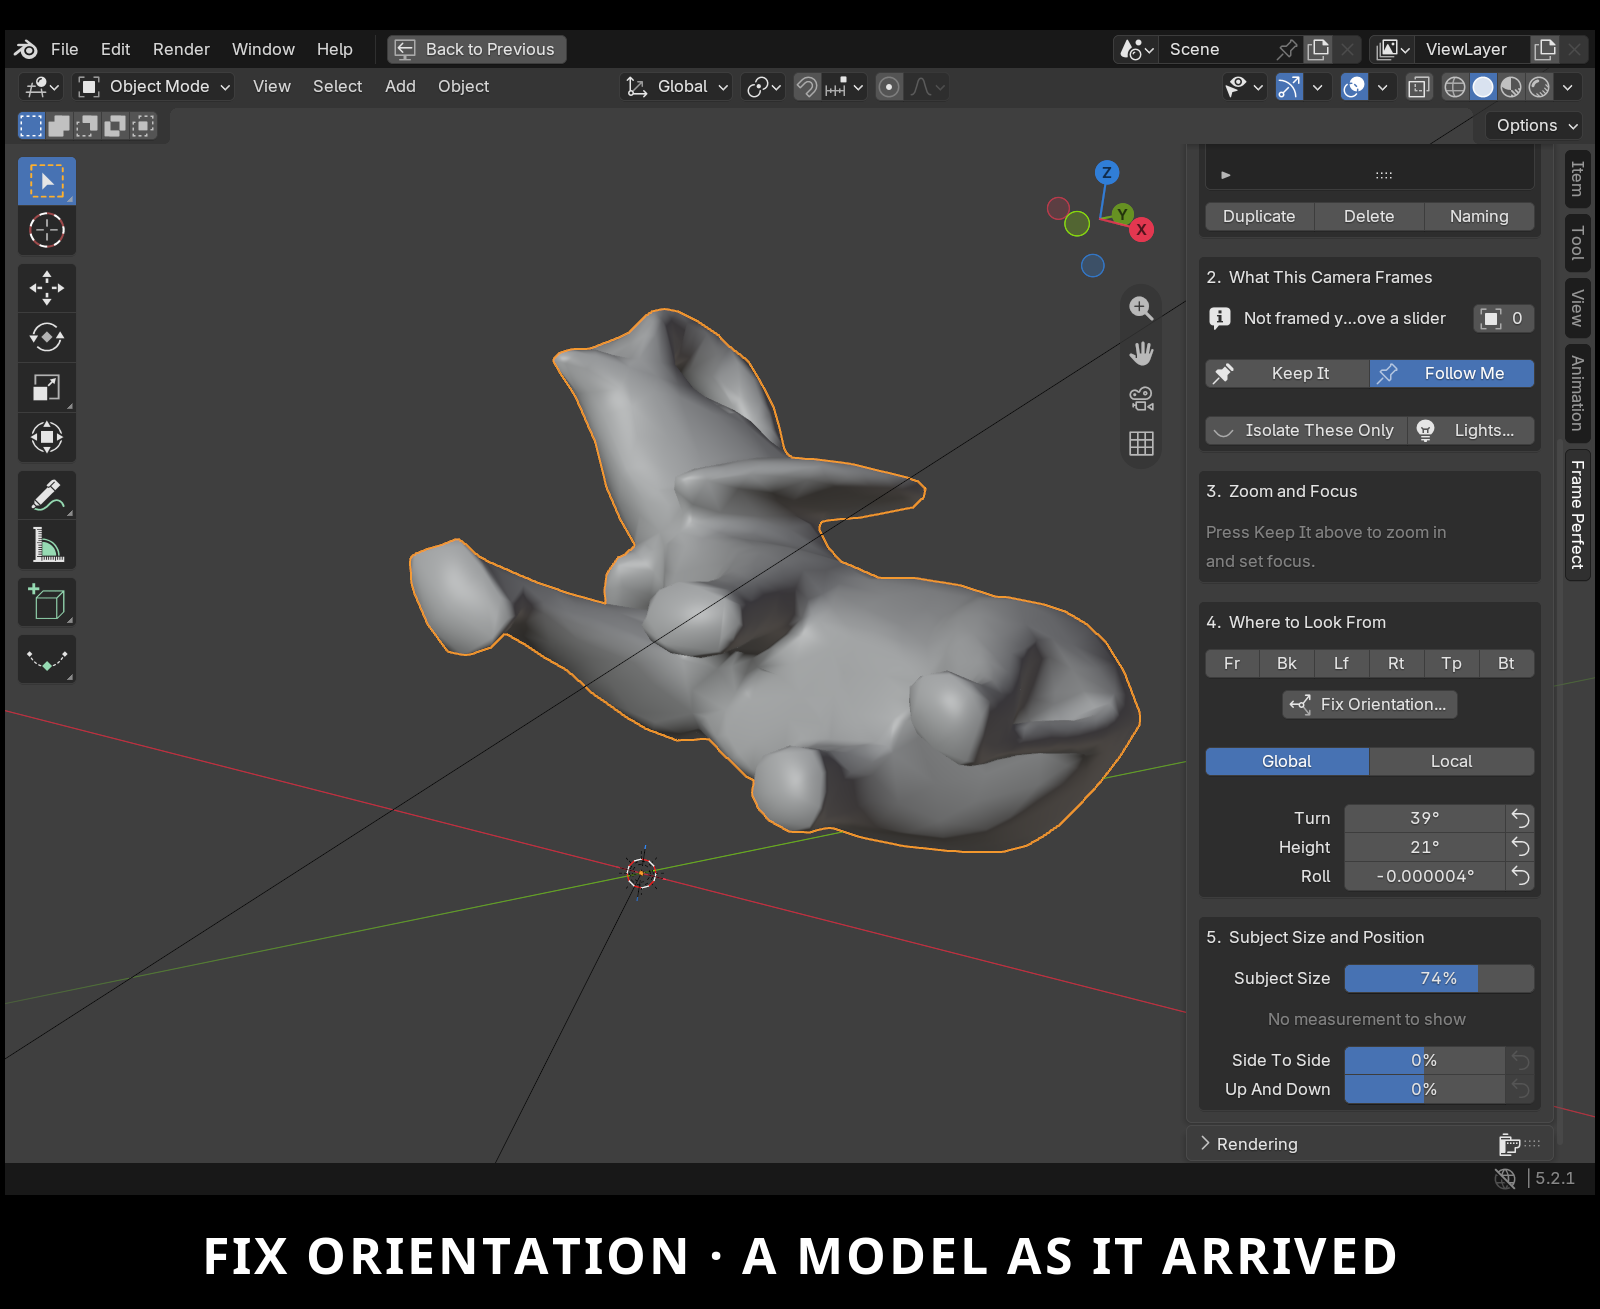
Task: Click the Keep It button
Action: 1287,373
